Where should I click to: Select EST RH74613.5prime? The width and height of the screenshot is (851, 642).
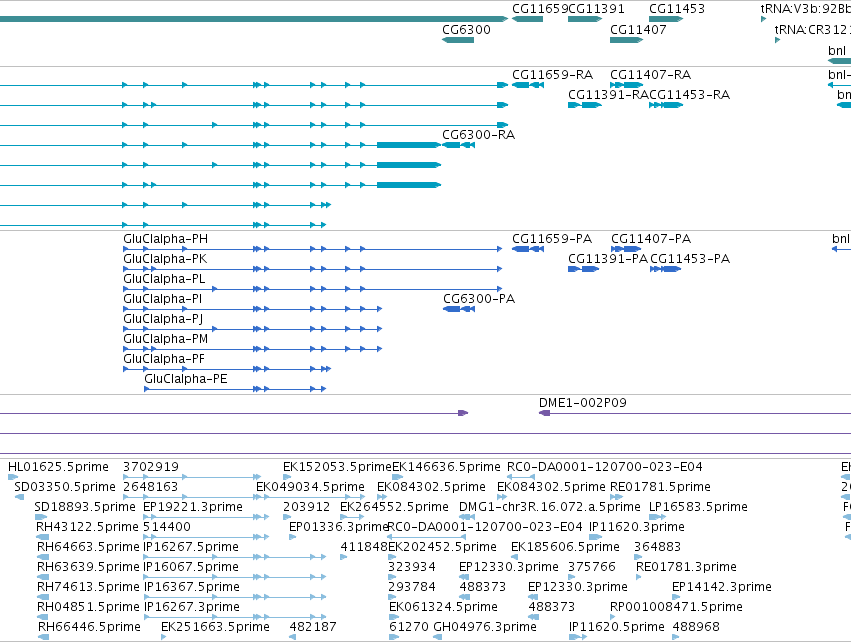pos(88,587)
